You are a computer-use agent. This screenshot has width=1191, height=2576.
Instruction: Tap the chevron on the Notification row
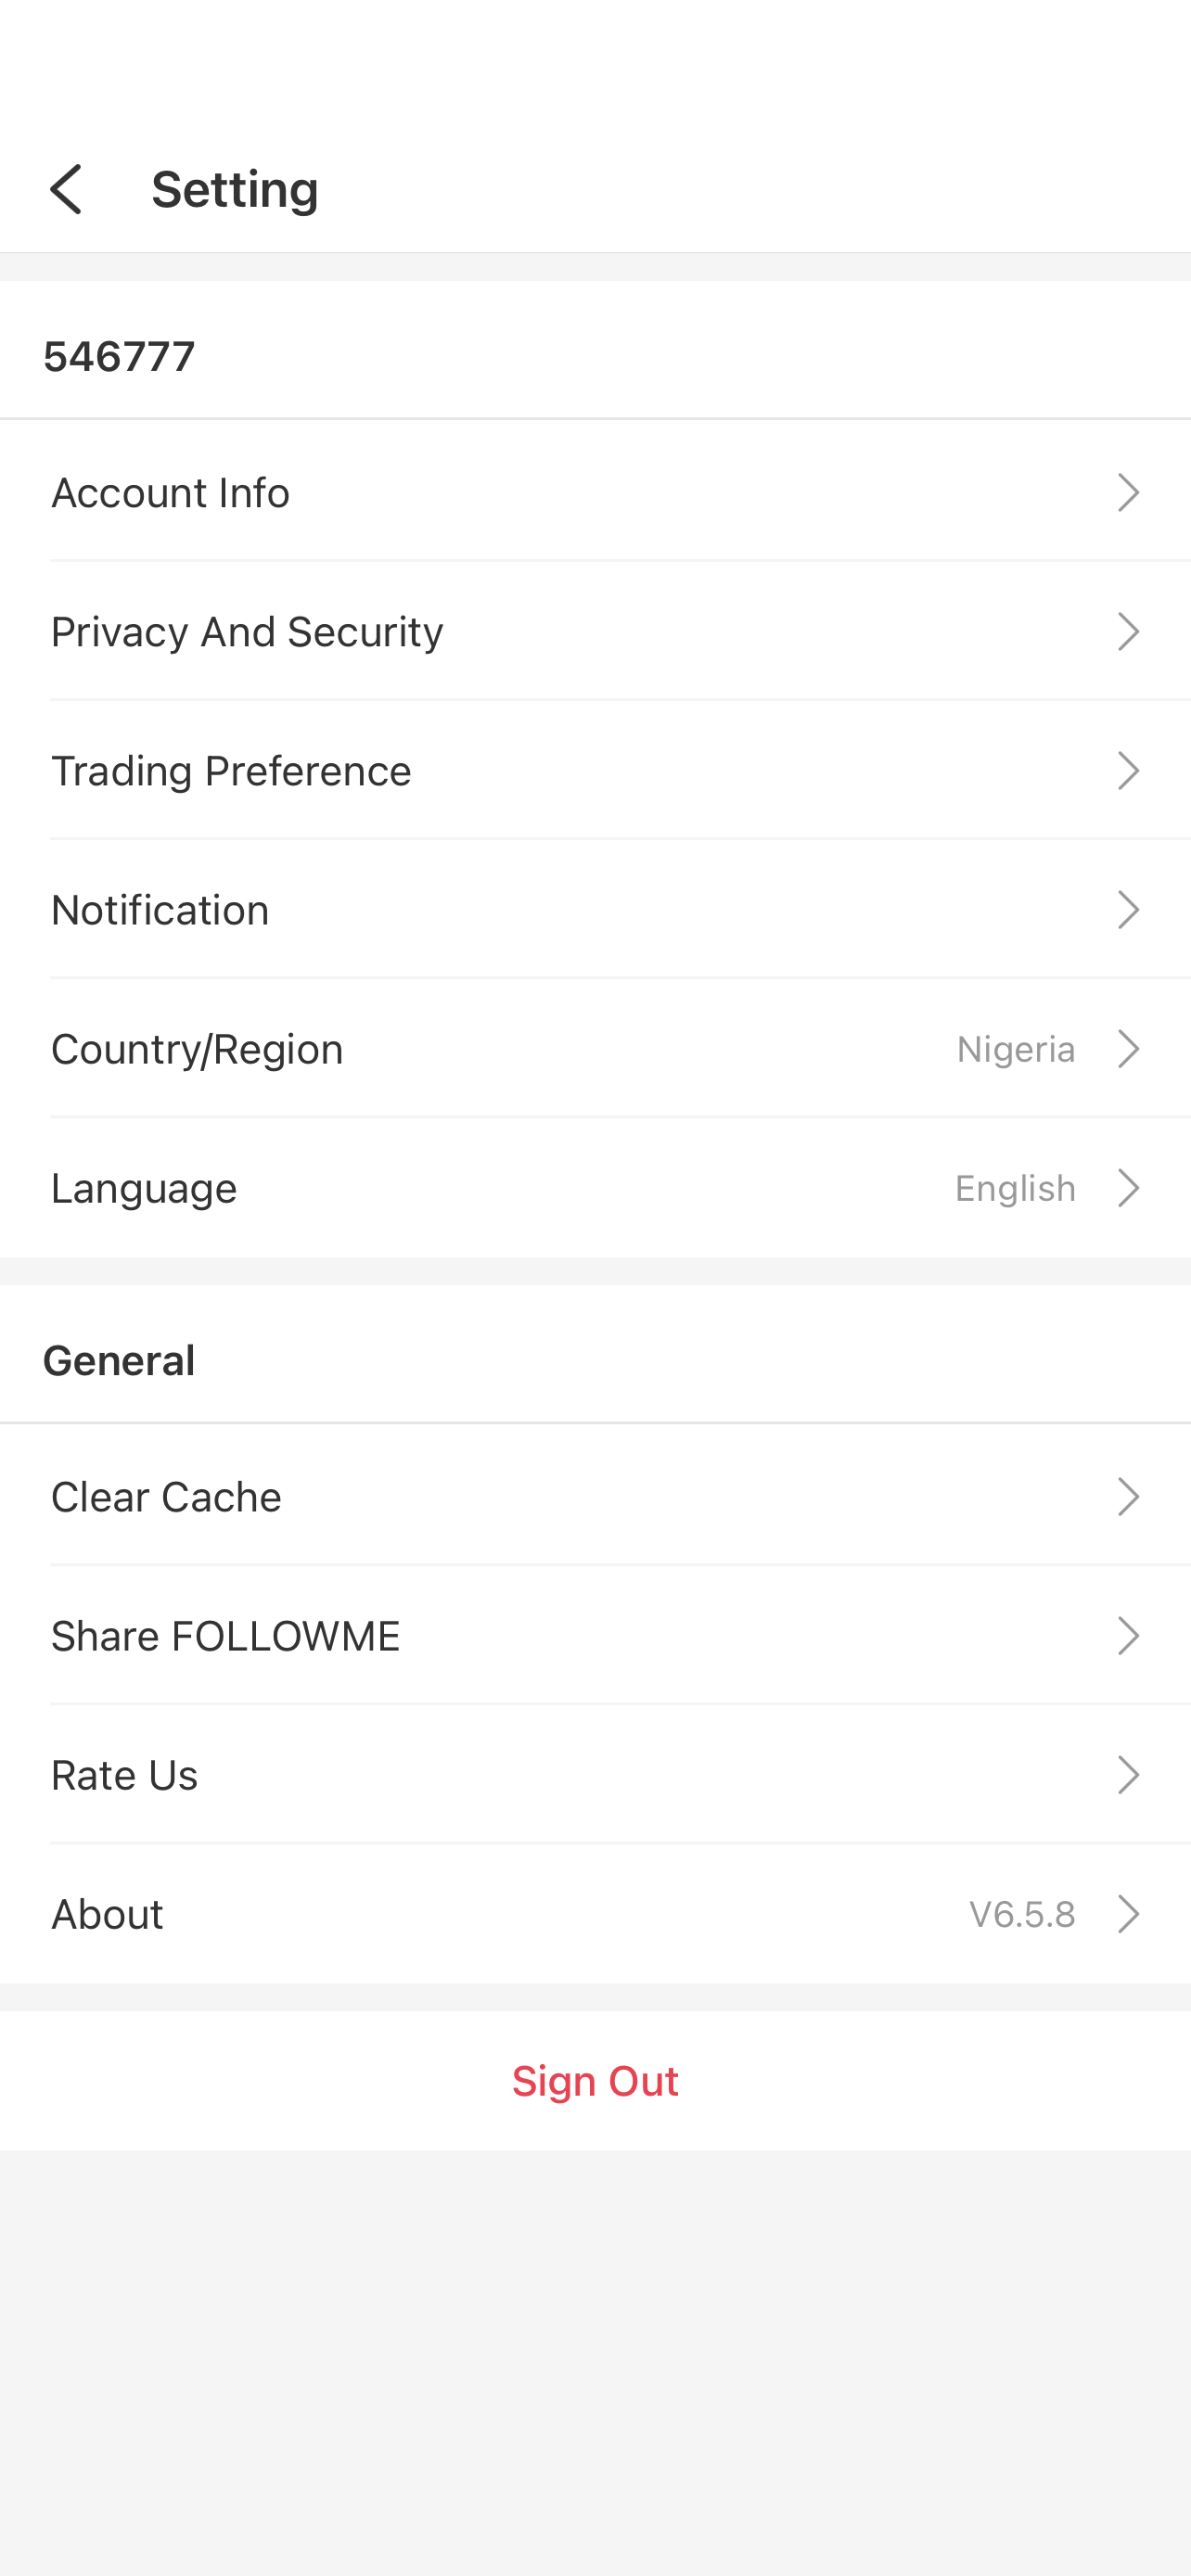1128,909
